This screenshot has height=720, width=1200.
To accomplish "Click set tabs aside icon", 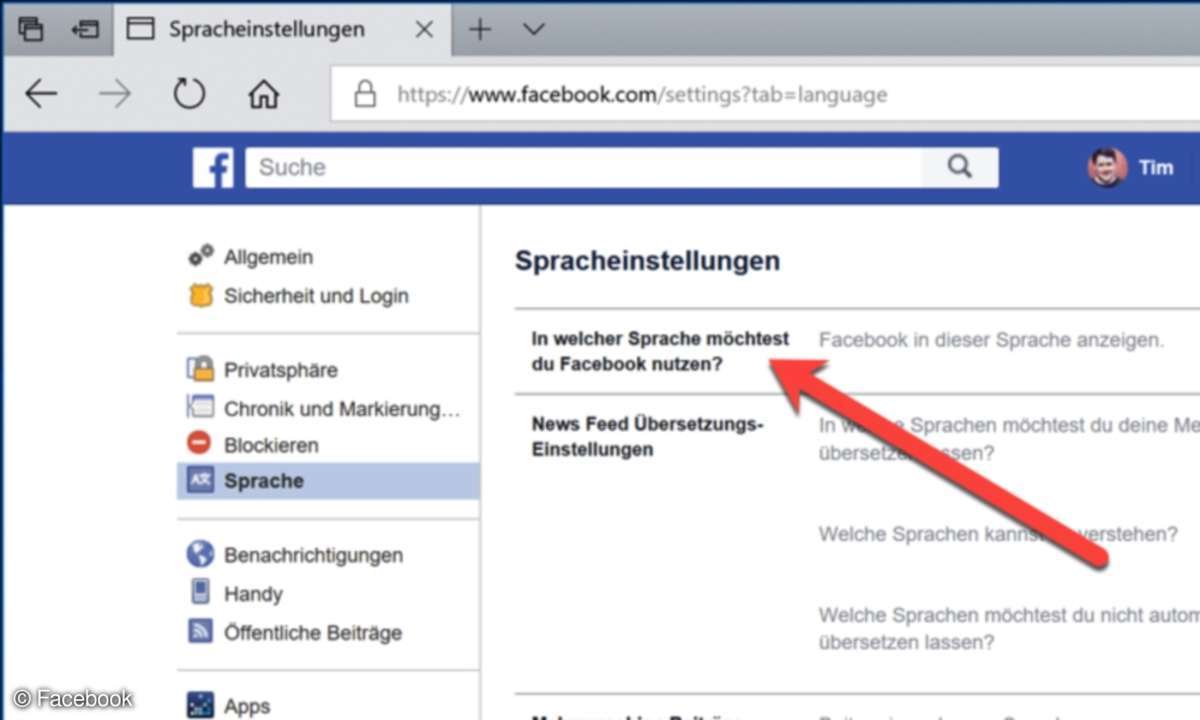I will (84, 29).
